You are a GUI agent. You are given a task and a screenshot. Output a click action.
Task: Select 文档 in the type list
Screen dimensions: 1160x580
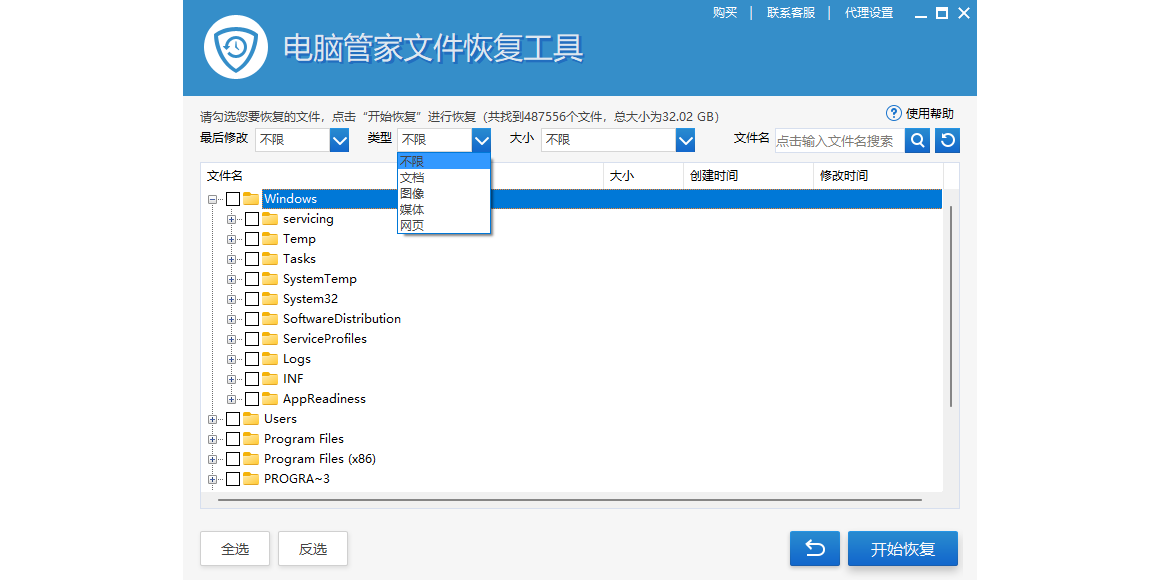click(x=412, y=177)
